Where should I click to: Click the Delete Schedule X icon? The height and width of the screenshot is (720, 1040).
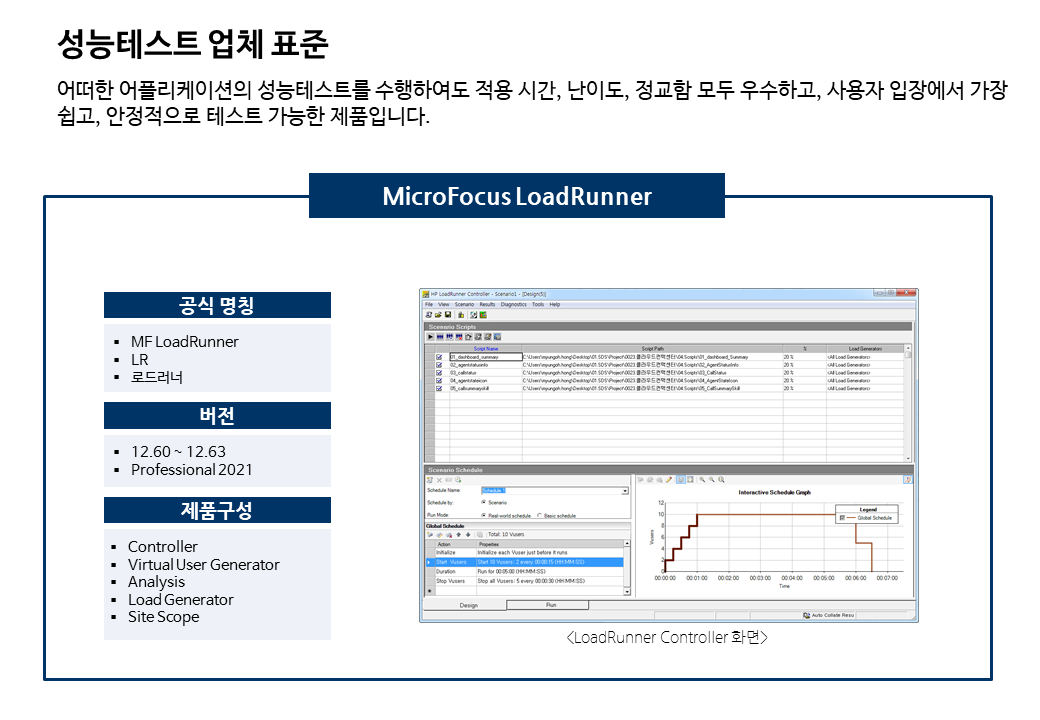pyautogui.click(x=439, y=480)
